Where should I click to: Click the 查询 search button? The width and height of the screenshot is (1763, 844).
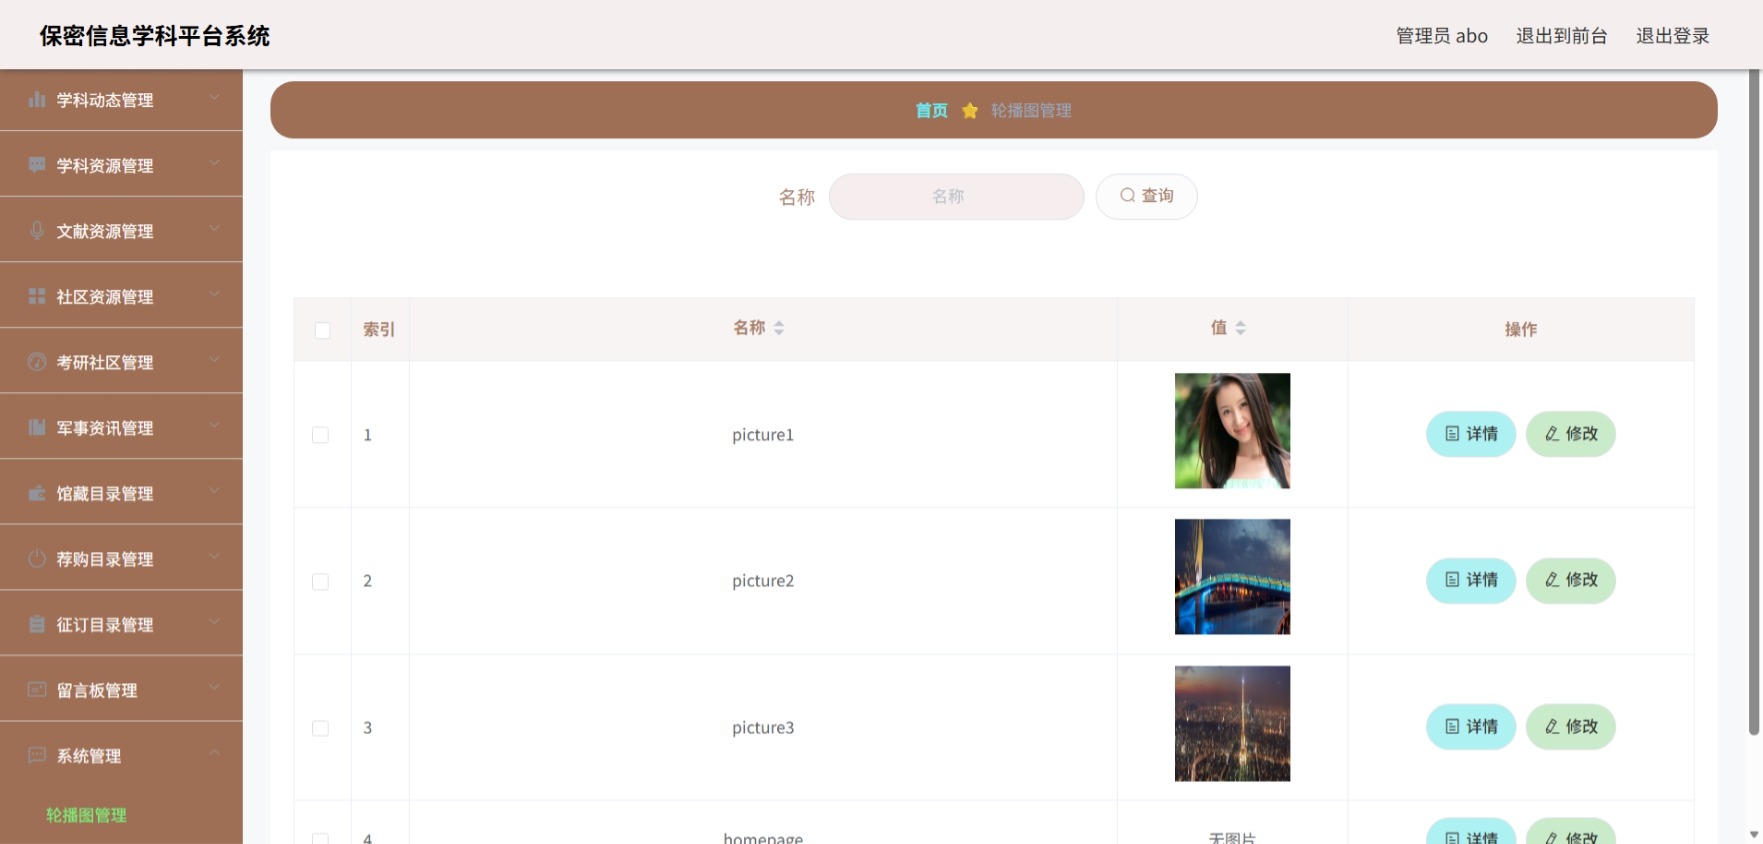point(1146,196)
